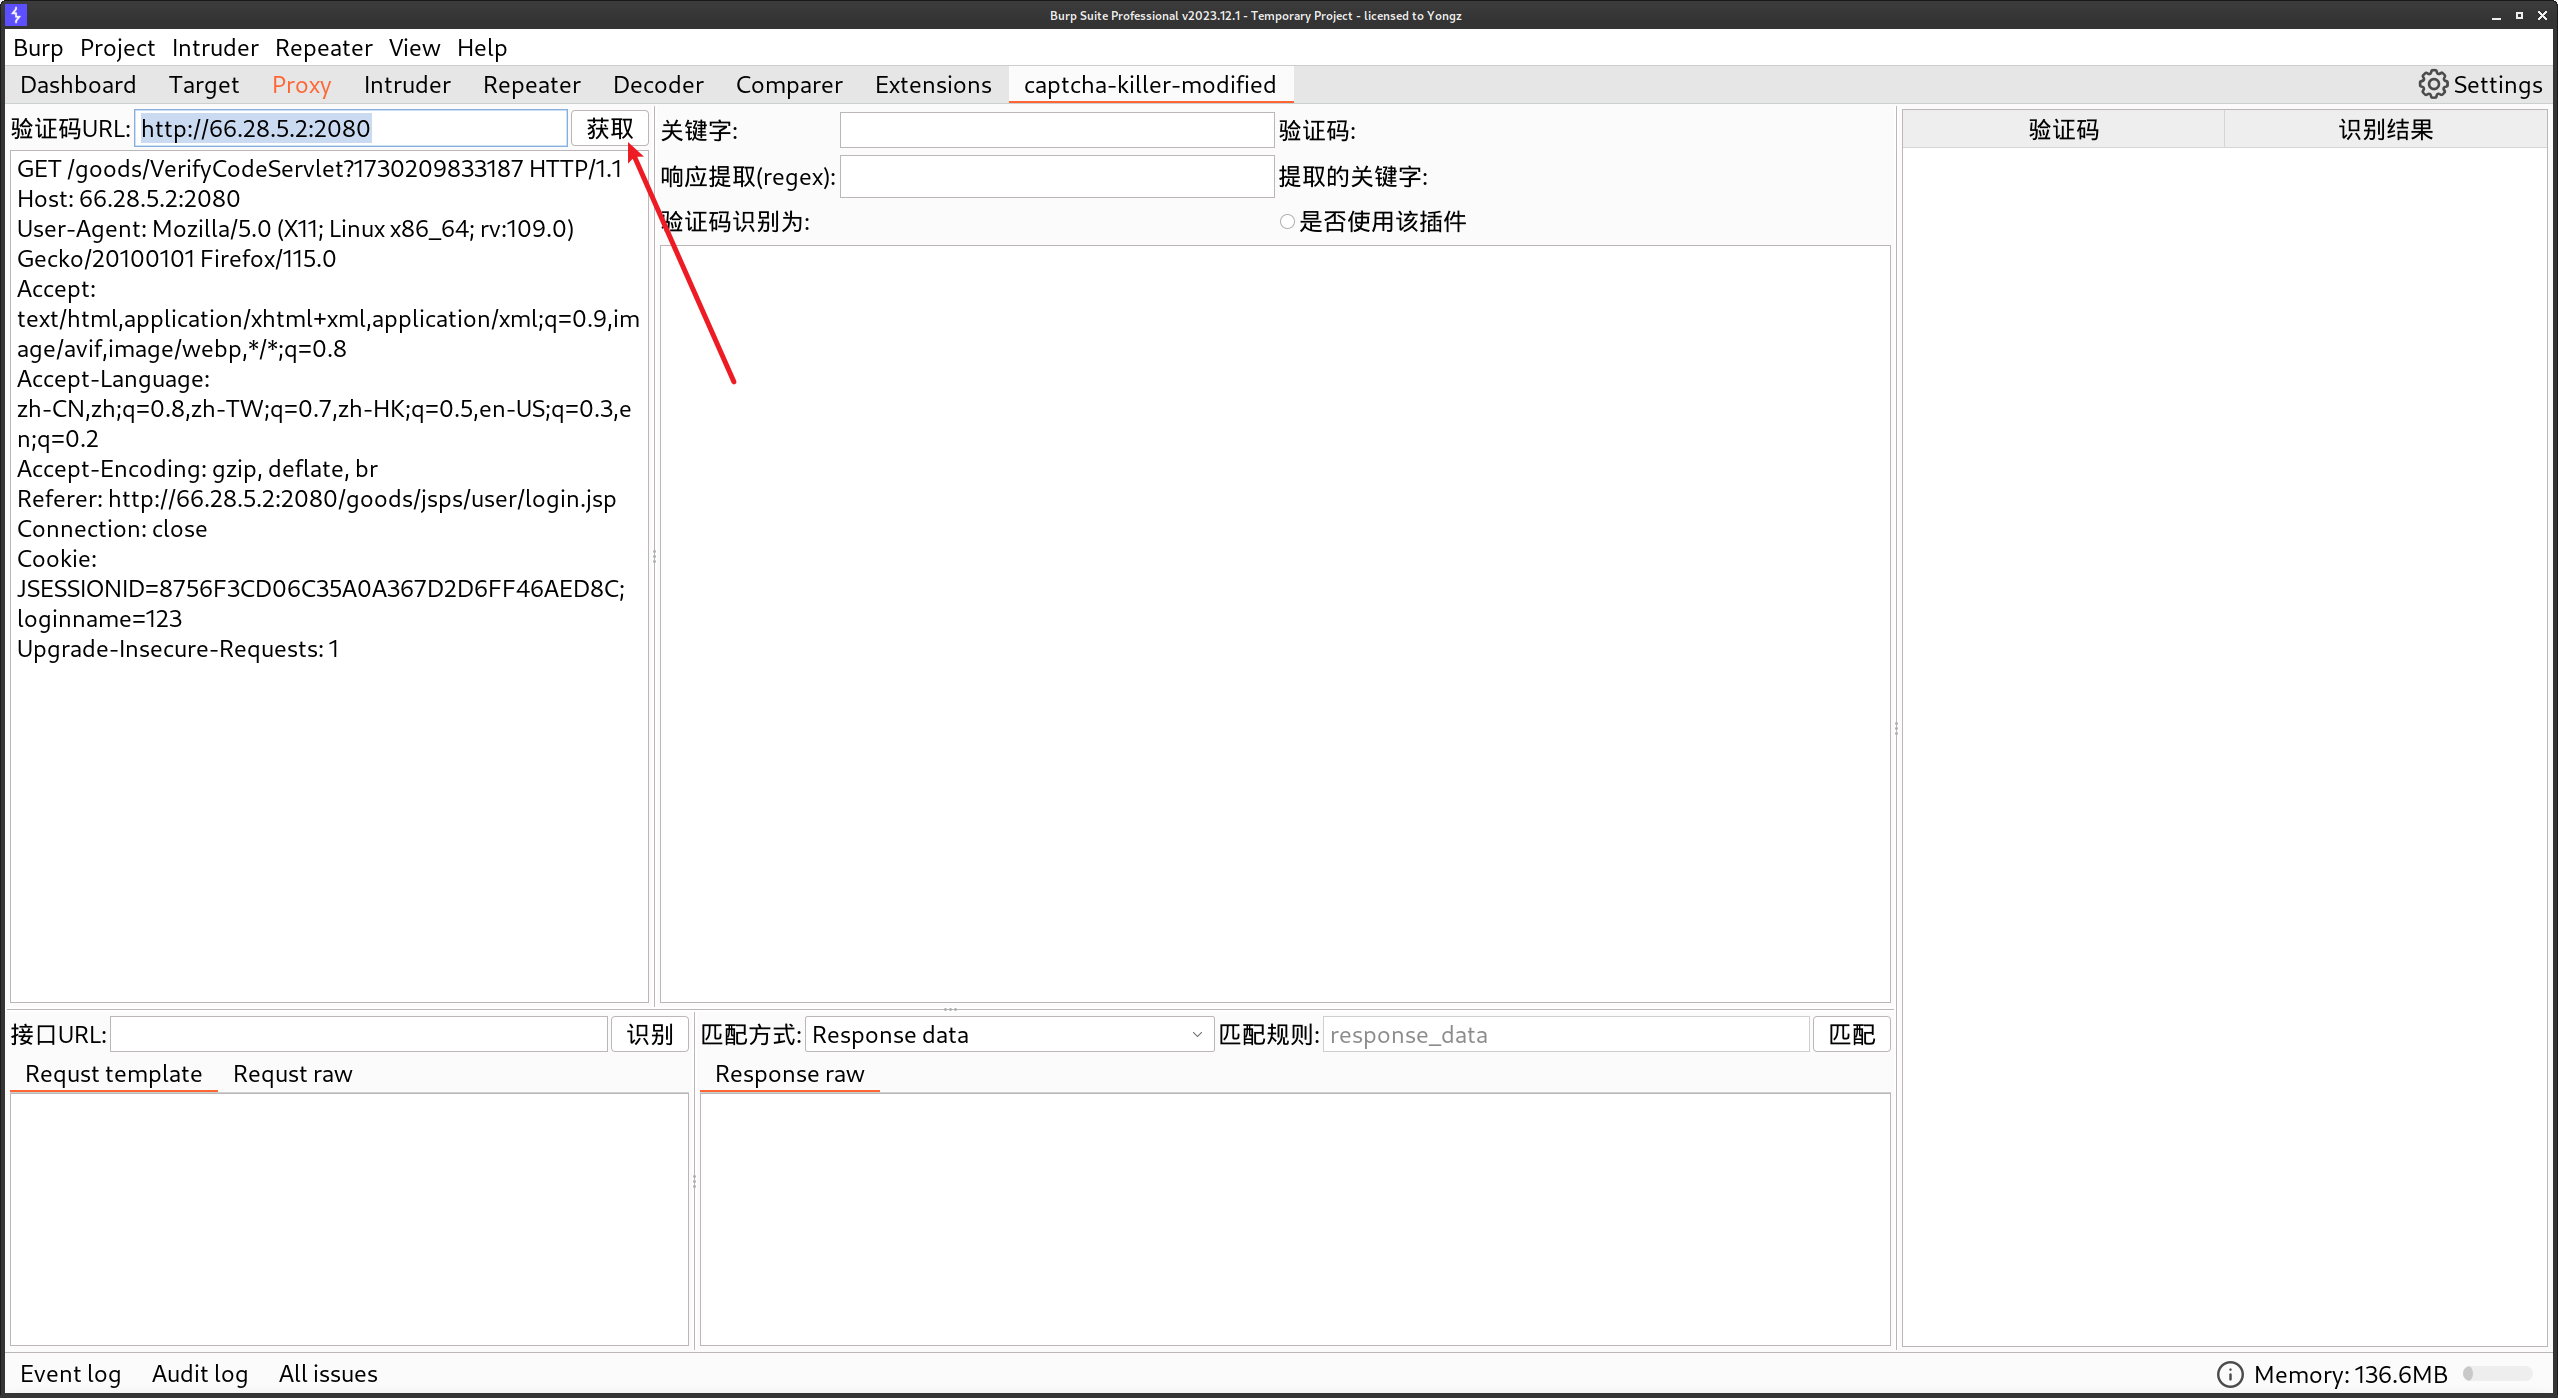Click the 识别结果 column header
The height and width of the screenshot is (1398, 2558).
click(x=2386, y=130)
